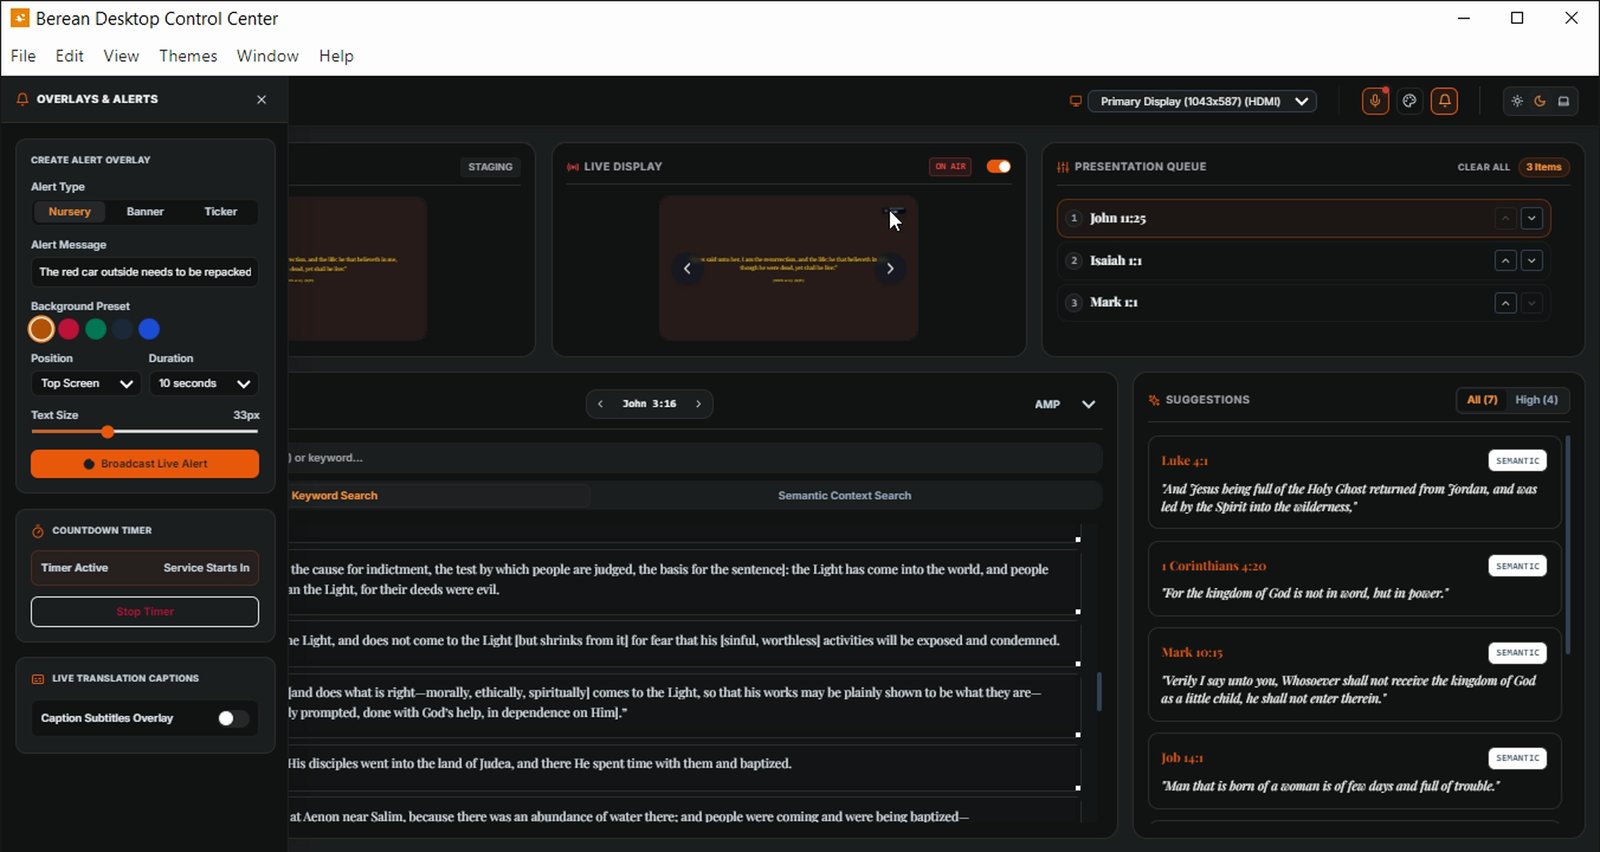The width and height of the screenshot is (1600, 852).
Task: Move Mark 1:1 up in queue
Action: click(1506, 303)
